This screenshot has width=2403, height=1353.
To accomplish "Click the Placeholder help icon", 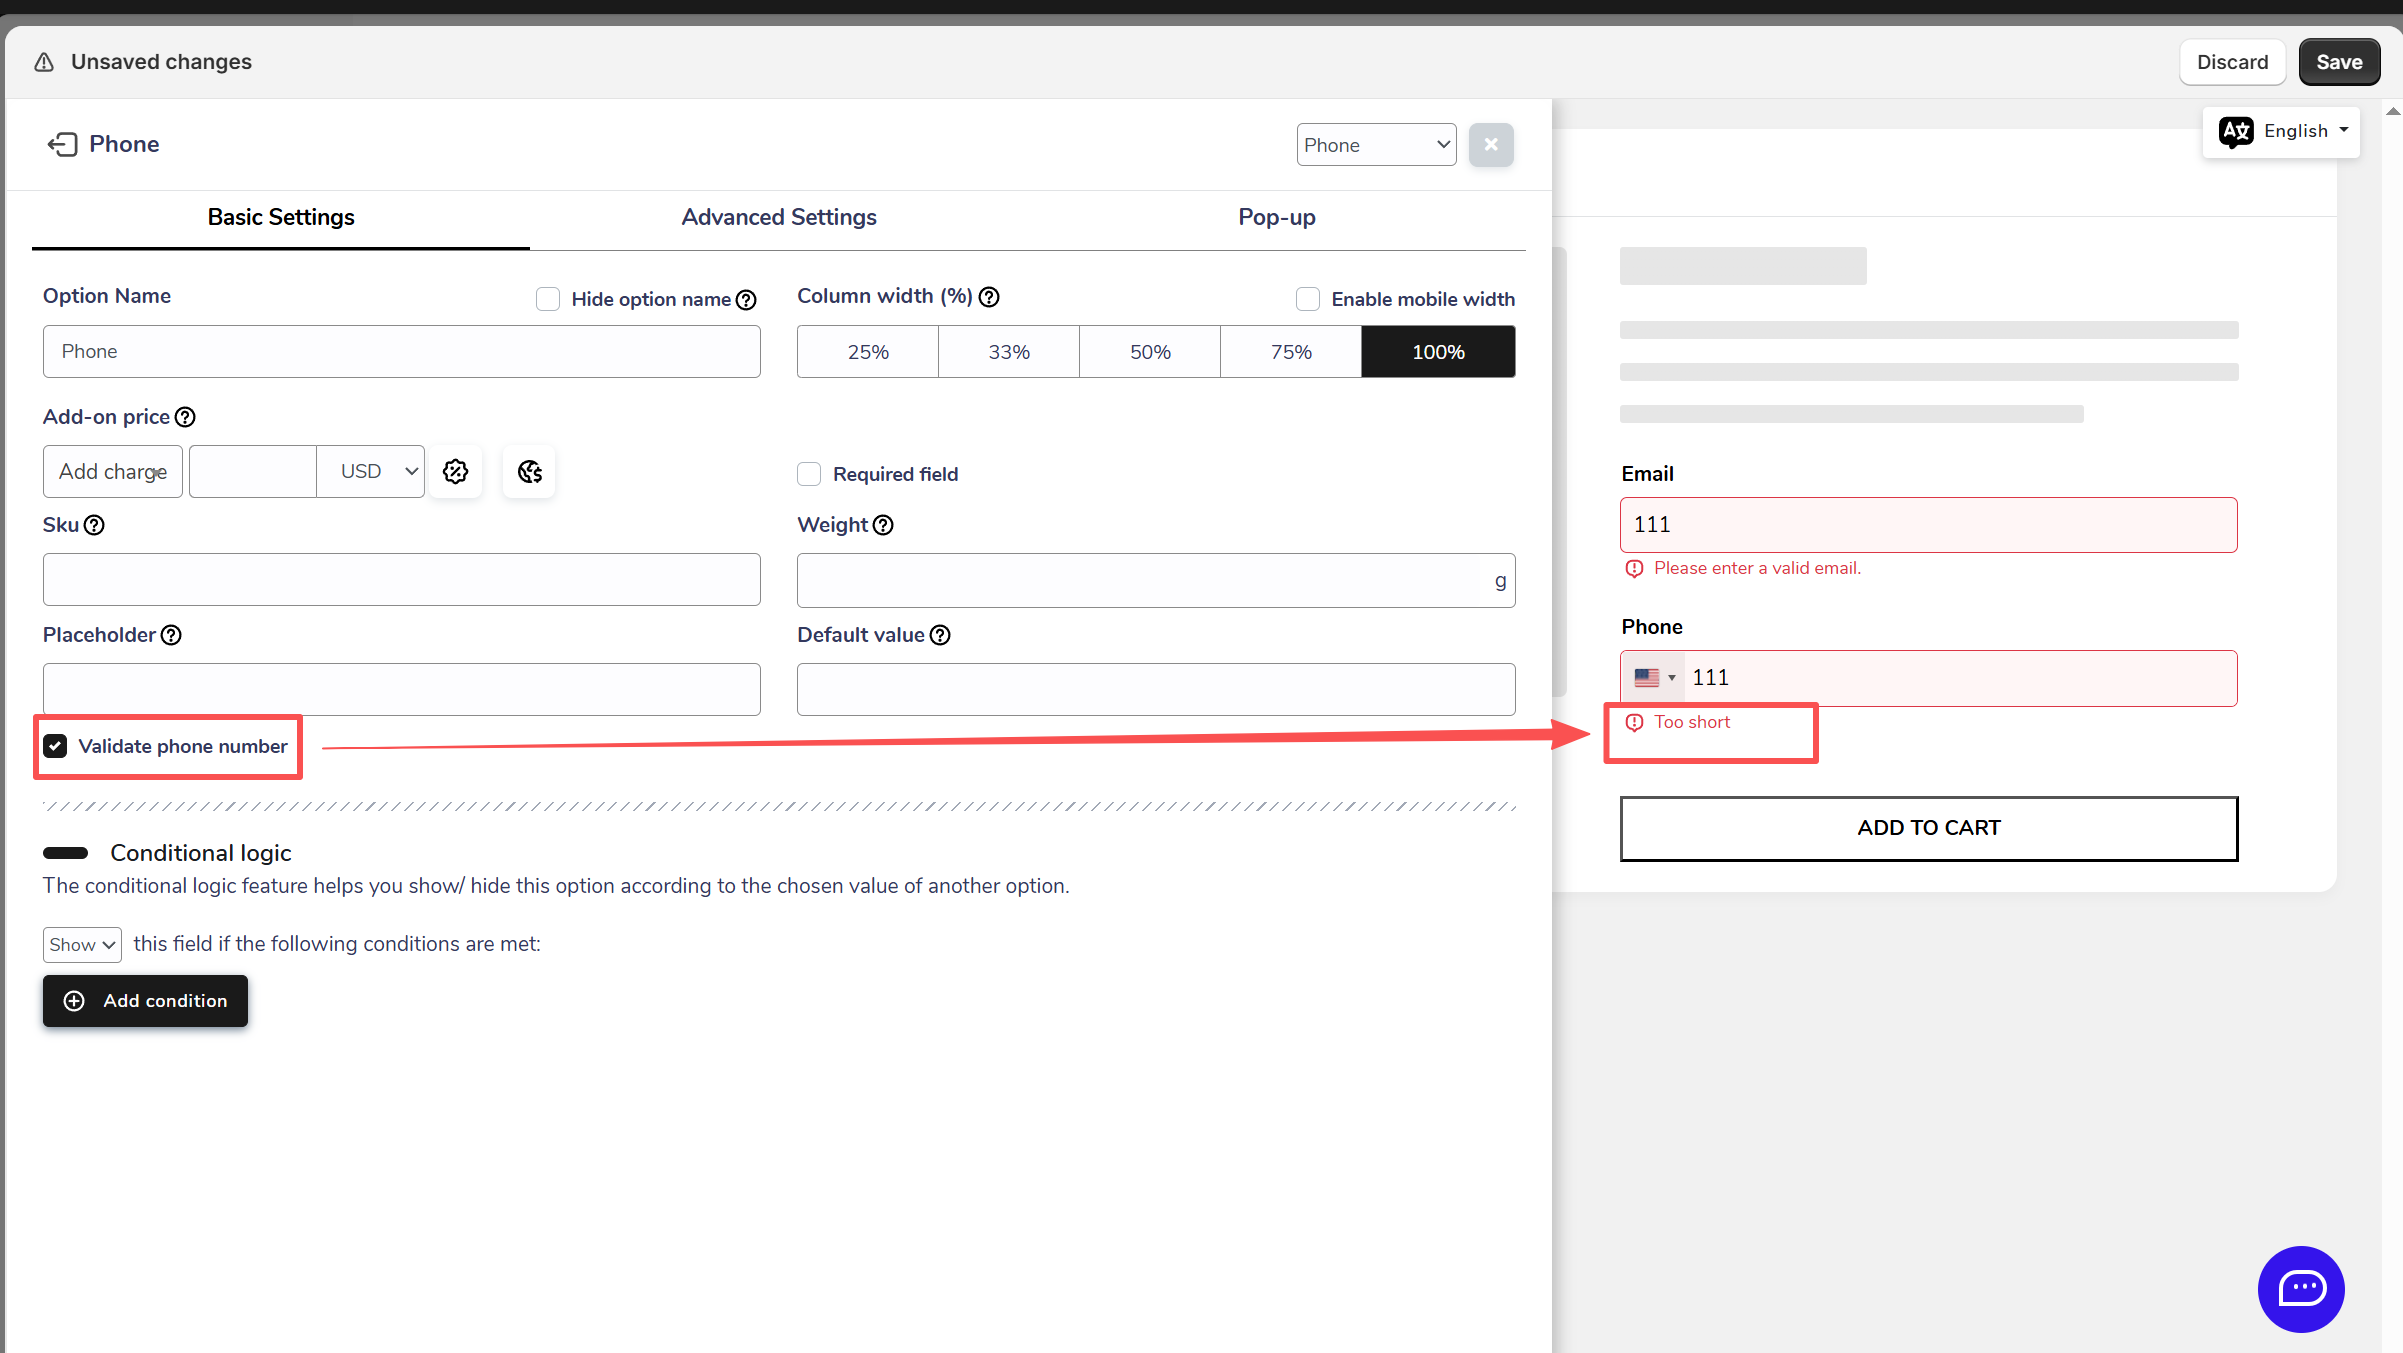I will click(171, 636).
